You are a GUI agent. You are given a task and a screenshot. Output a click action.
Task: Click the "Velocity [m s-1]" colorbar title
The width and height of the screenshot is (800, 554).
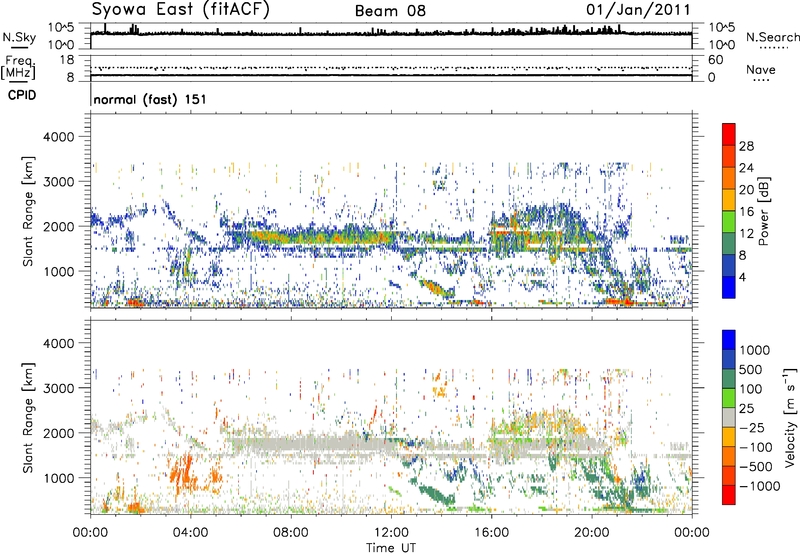(790, 417)
